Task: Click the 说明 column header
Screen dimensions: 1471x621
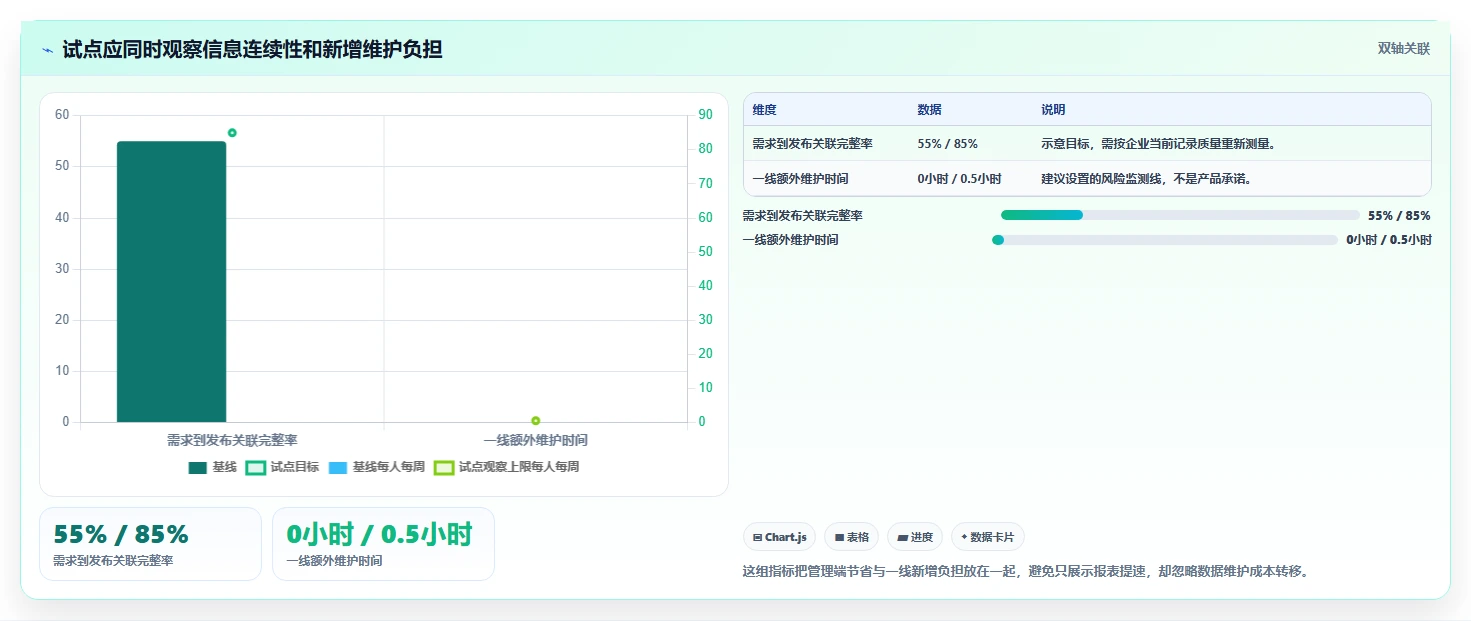Action: tap(1053, 110)
